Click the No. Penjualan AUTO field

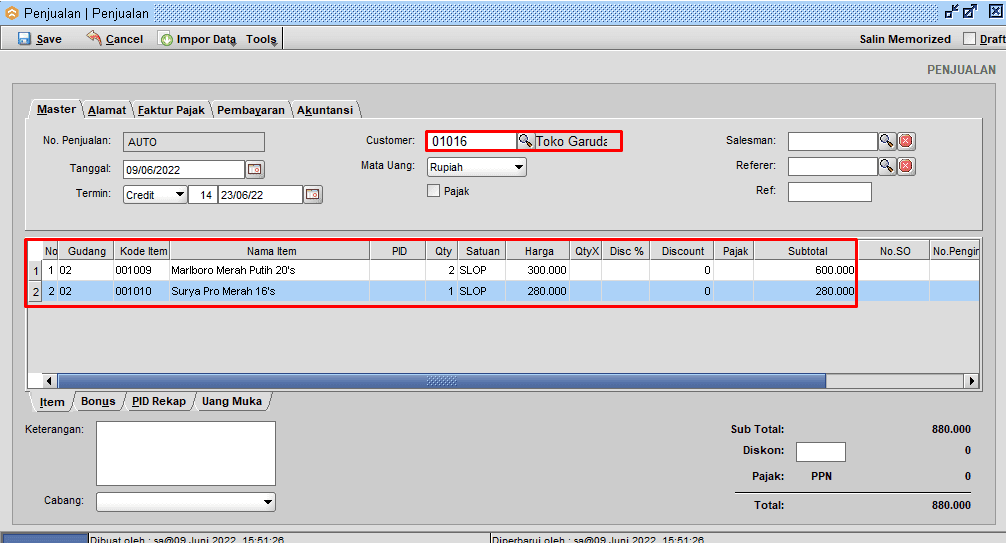coord(194,142)
